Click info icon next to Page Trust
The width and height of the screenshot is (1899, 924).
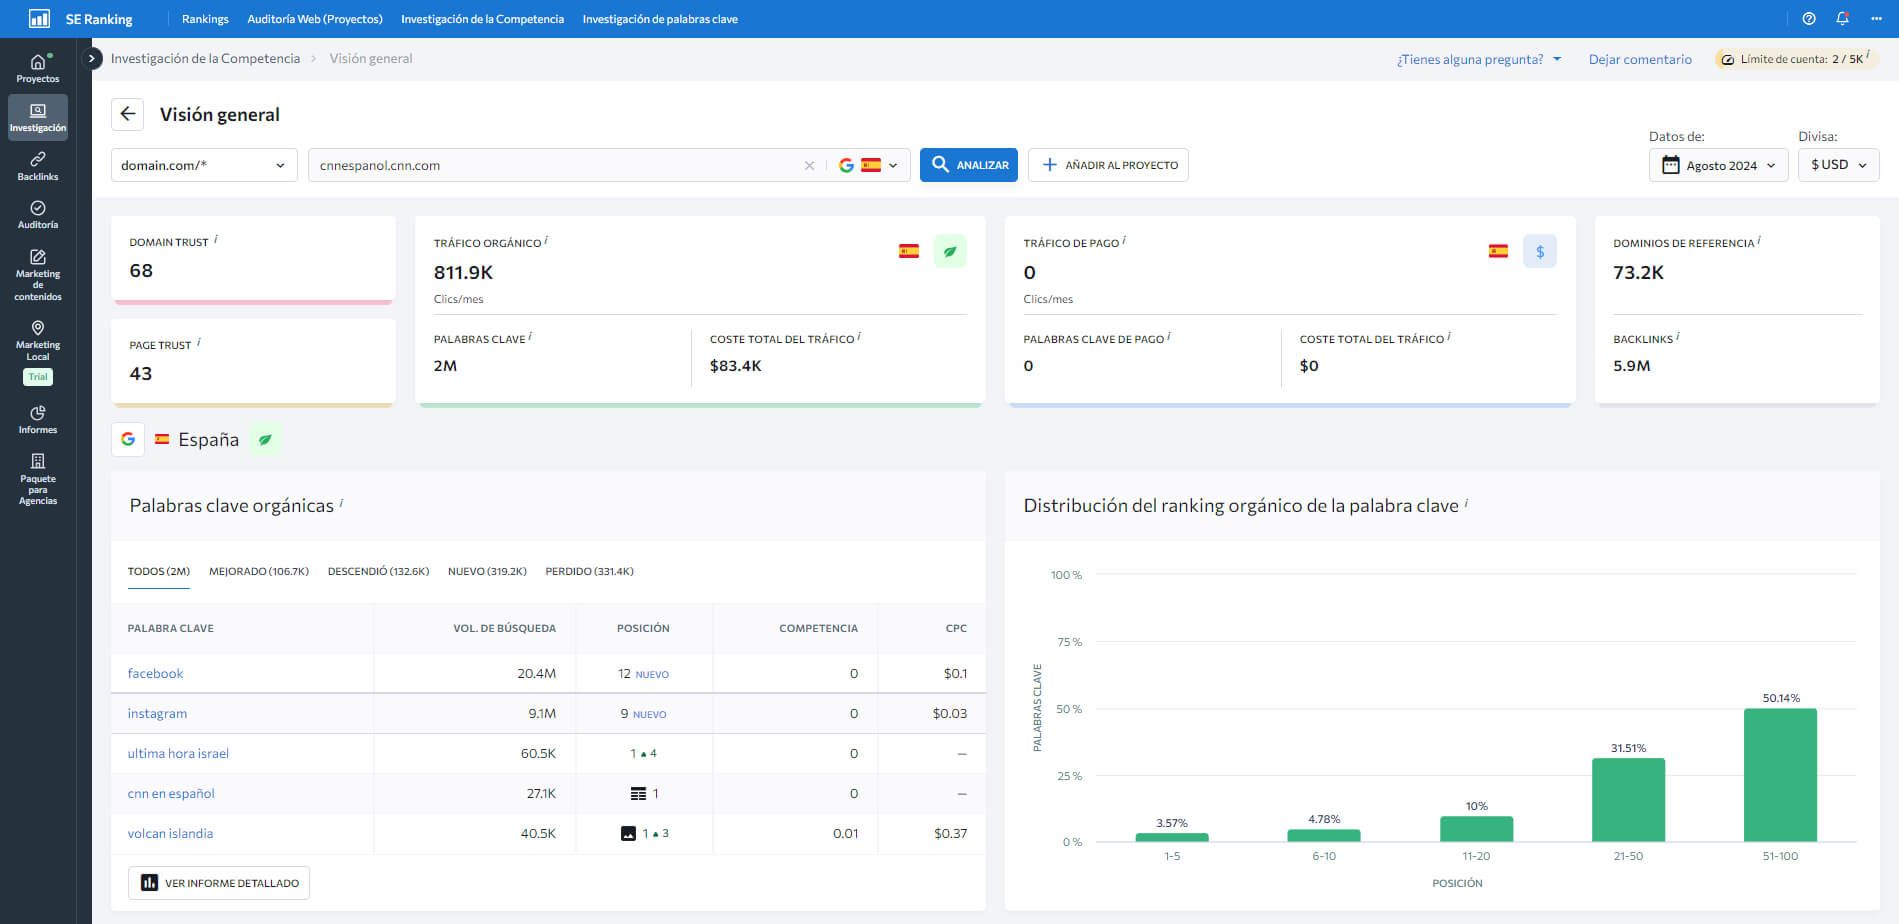click(199, 342)
